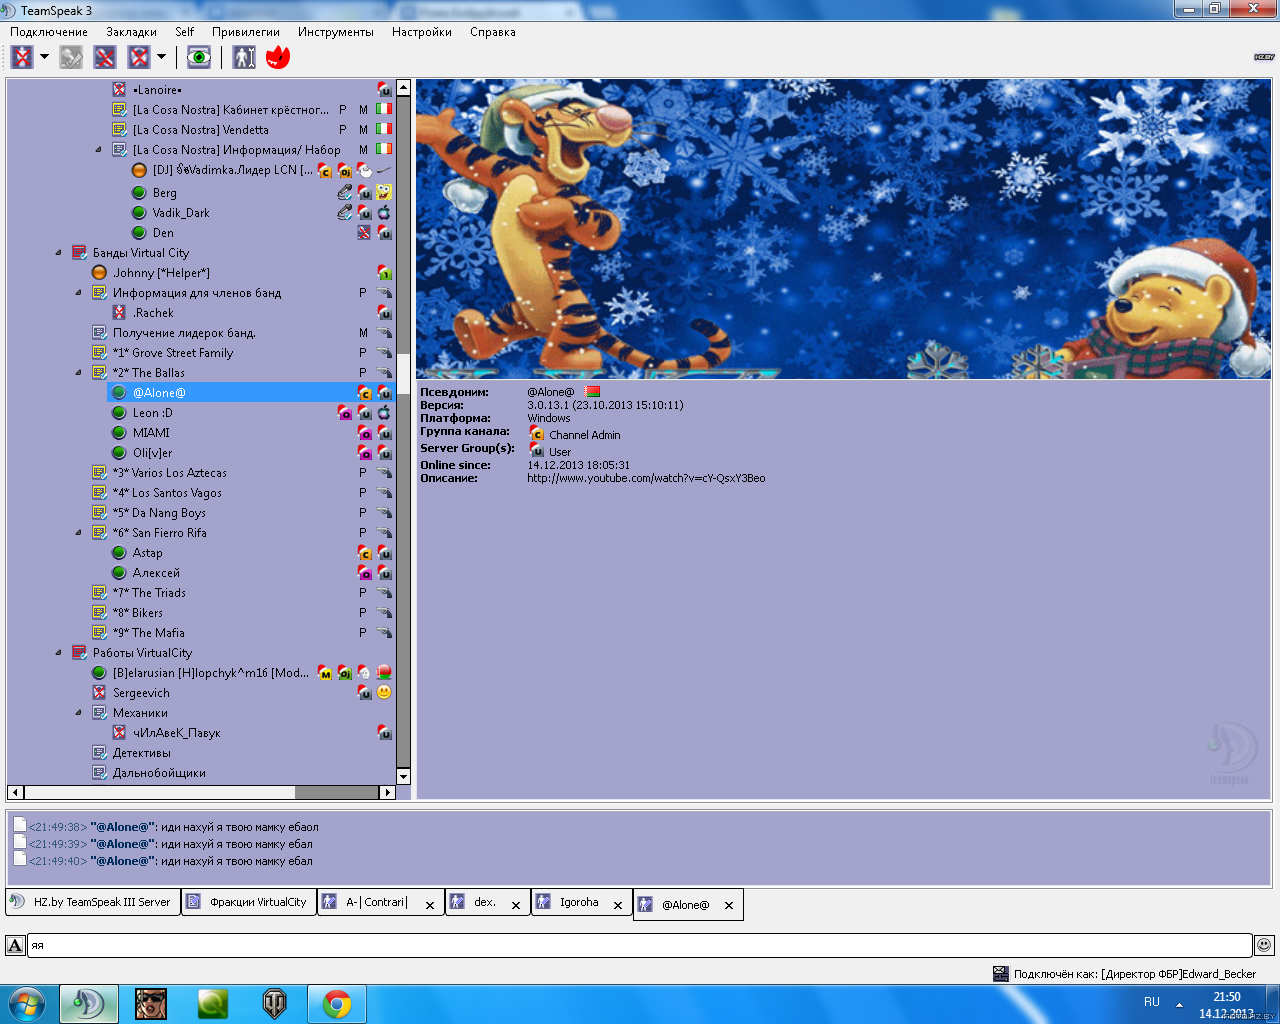Open the Подключение menu

(49, 32)
